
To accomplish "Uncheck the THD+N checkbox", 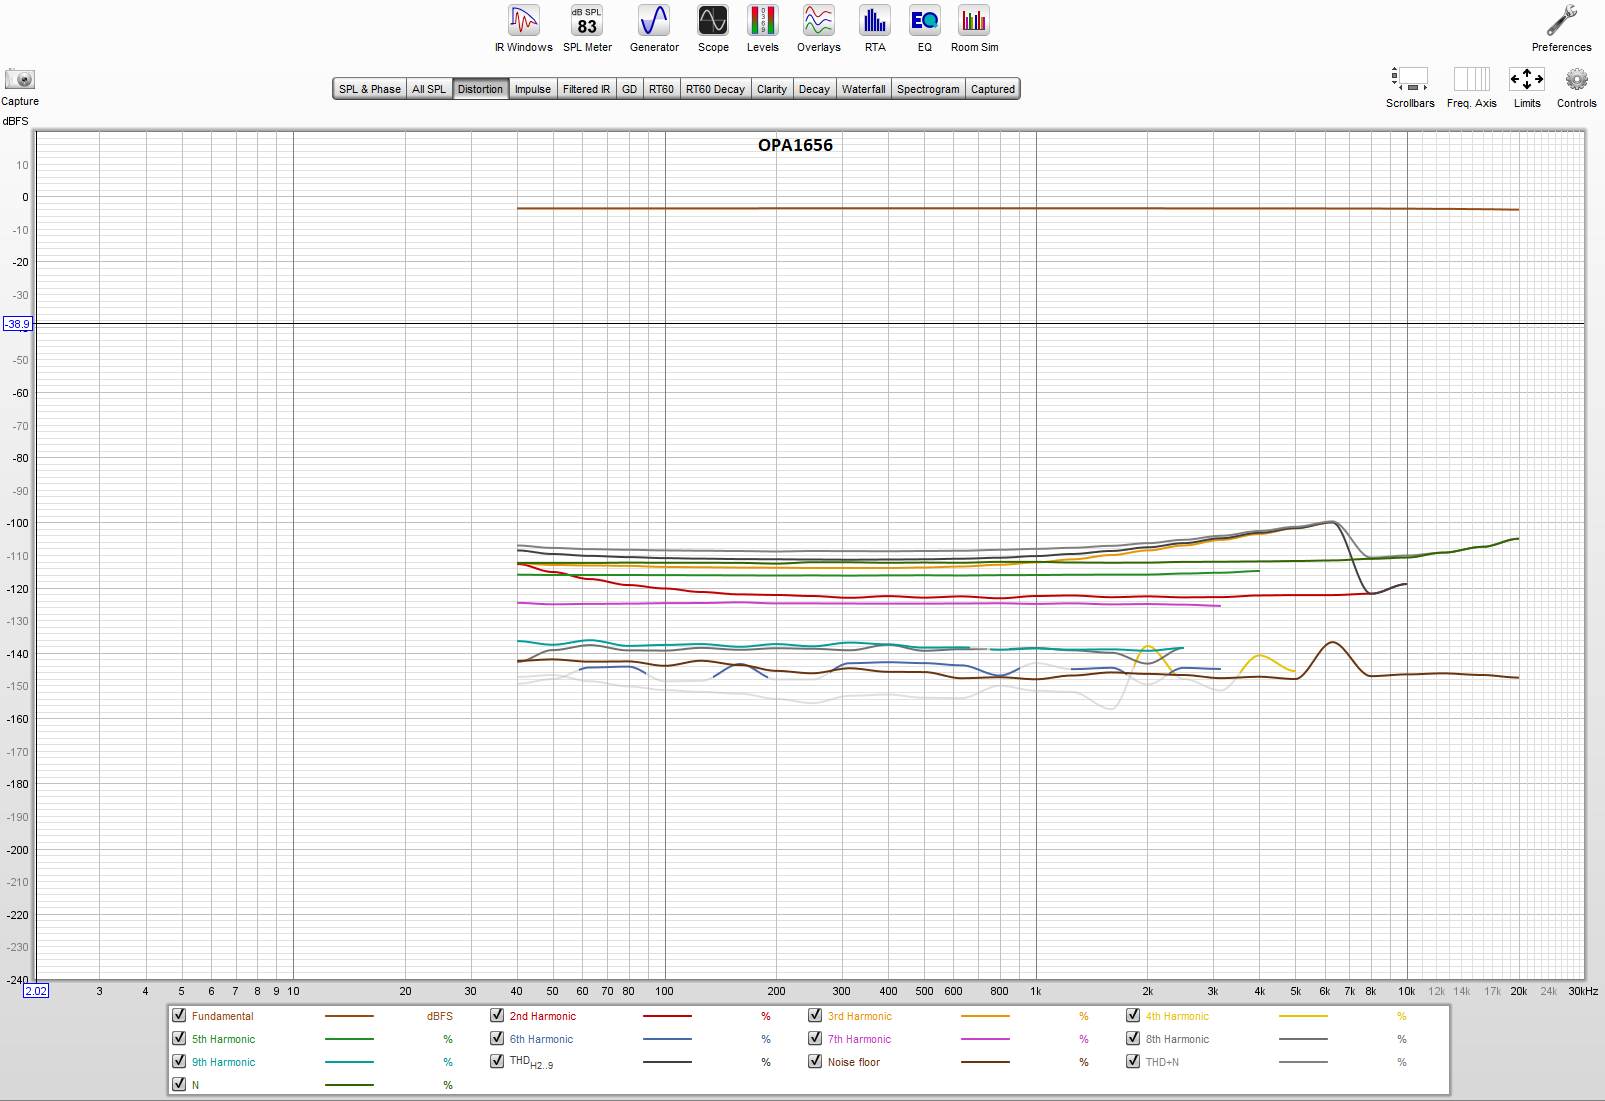I will coord(1133,1061).
